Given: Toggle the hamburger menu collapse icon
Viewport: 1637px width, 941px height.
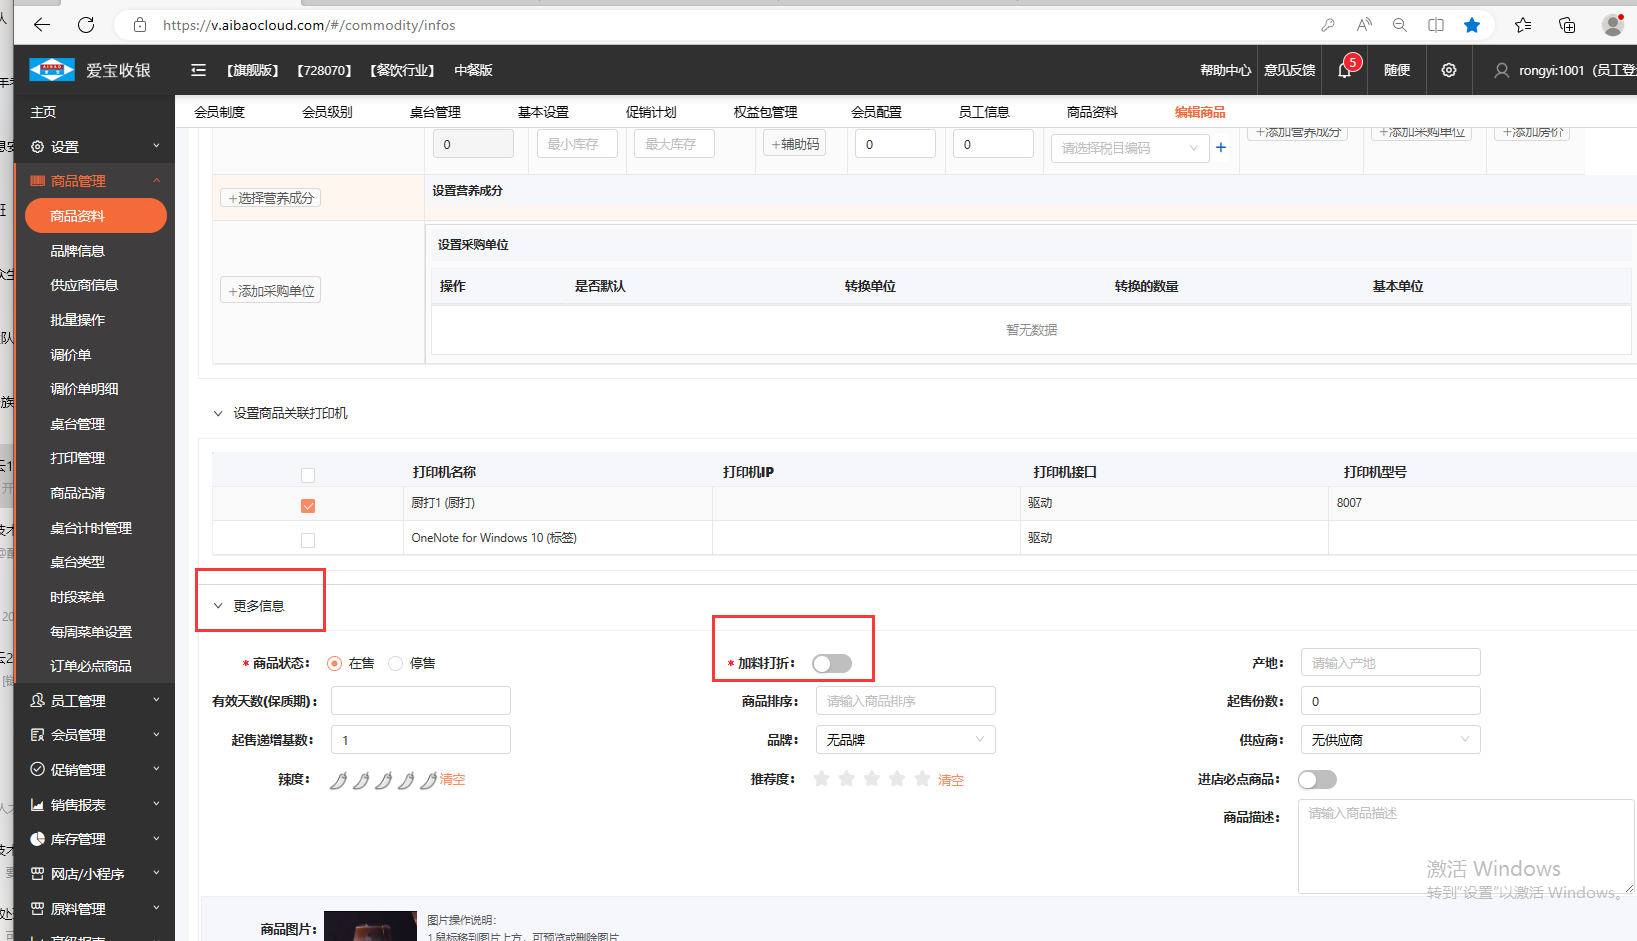Looking at the screenshot, I should point(198,70).
